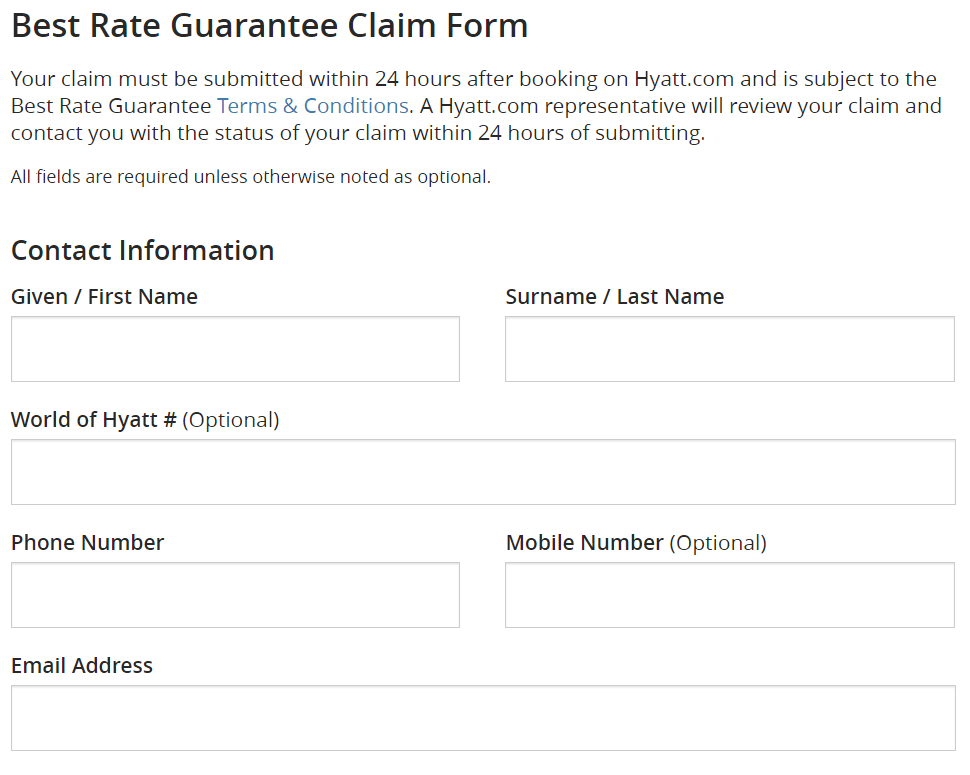Screen dimensions: 970x775
Task: Open the Terms & Conditions link
Action: tap(312, 106)
